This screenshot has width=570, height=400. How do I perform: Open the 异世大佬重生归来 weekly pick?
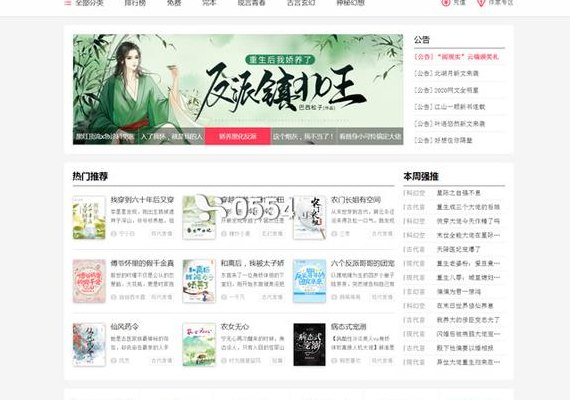(x=468, y=362)
